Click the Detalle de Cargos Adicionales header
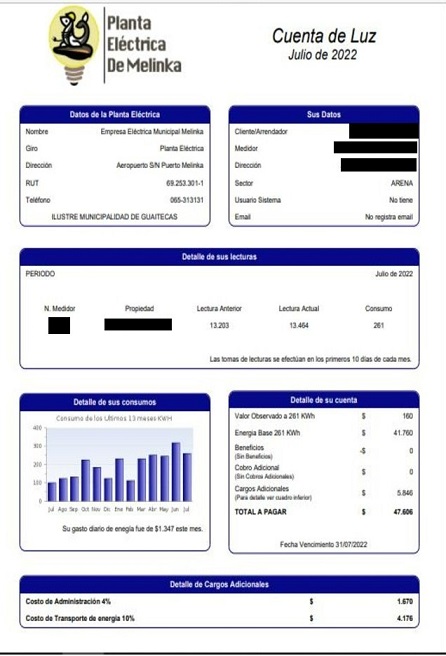Image resolution: width=446 pixels, height=656 pixels. (219, 584)
